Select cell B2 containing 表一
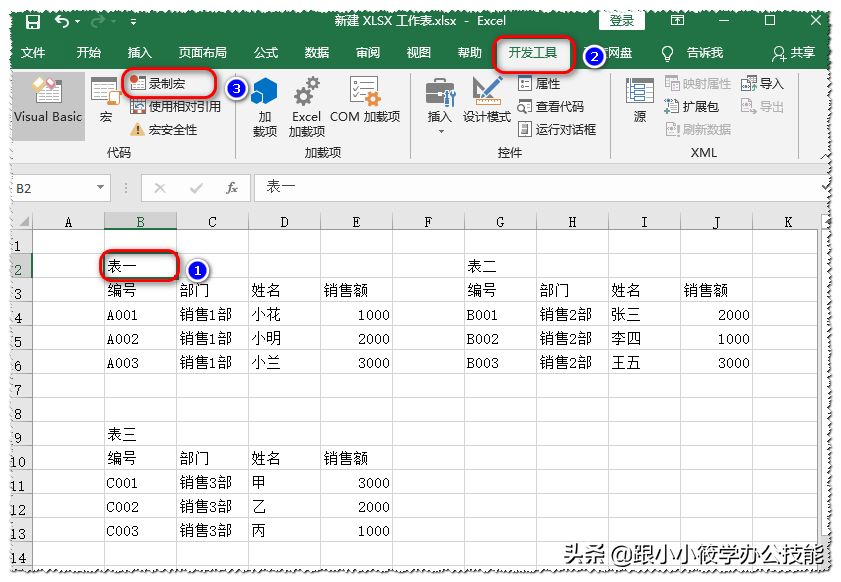 [140, 266]
